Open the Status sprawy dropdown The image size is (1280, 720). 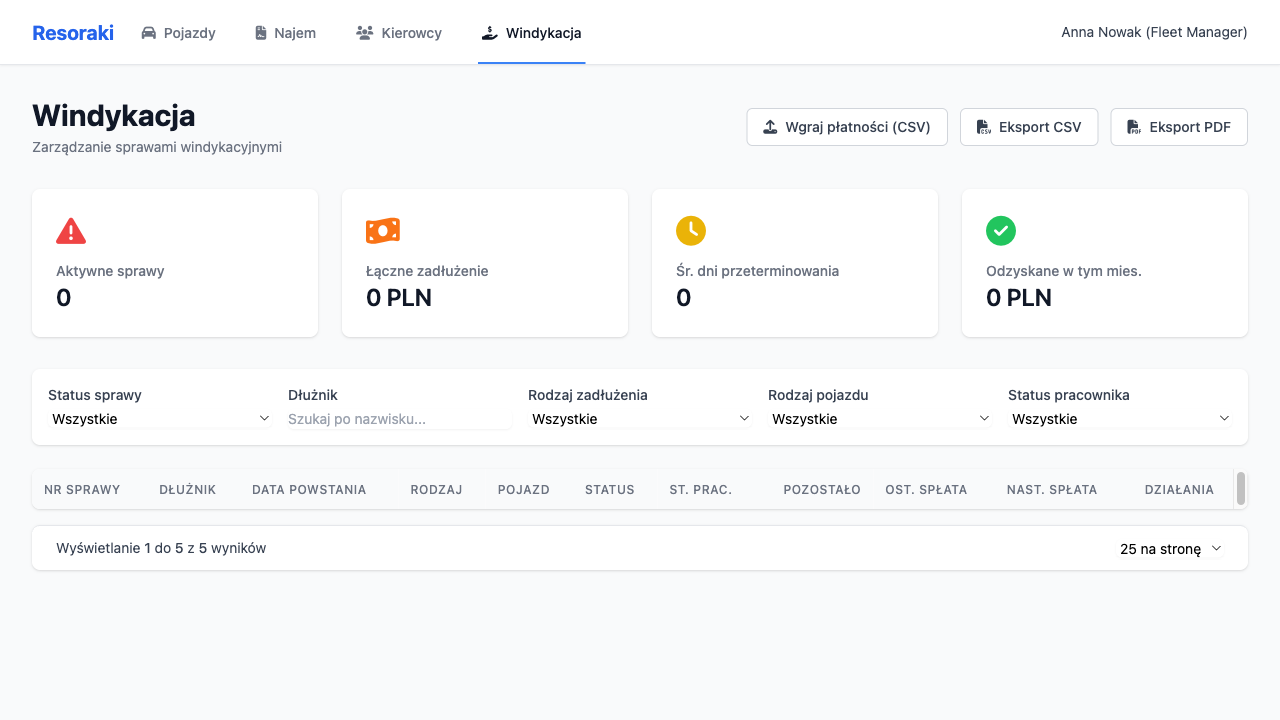tap(160, 419)
